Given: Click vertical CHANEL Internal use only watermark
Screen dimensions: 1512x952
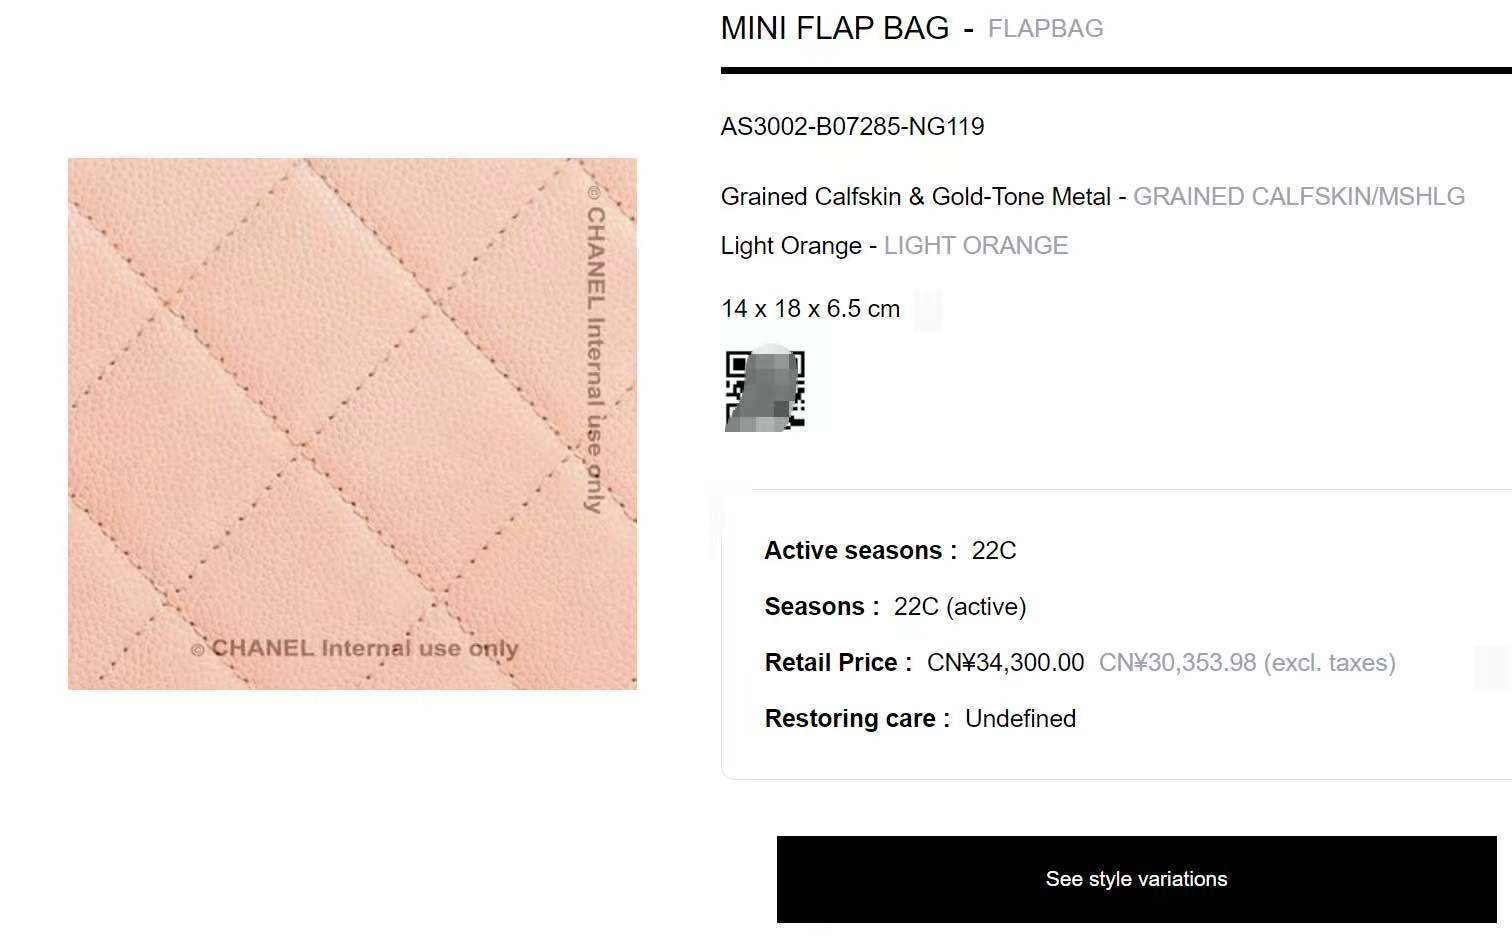Looking at the screenshot, I should pyautogui.click(x=595, y=349).
